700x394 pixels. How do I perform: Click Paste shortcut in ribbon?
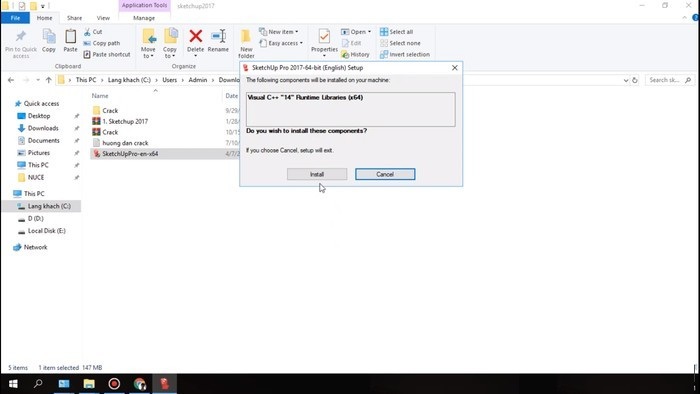[x=107, y=54]
